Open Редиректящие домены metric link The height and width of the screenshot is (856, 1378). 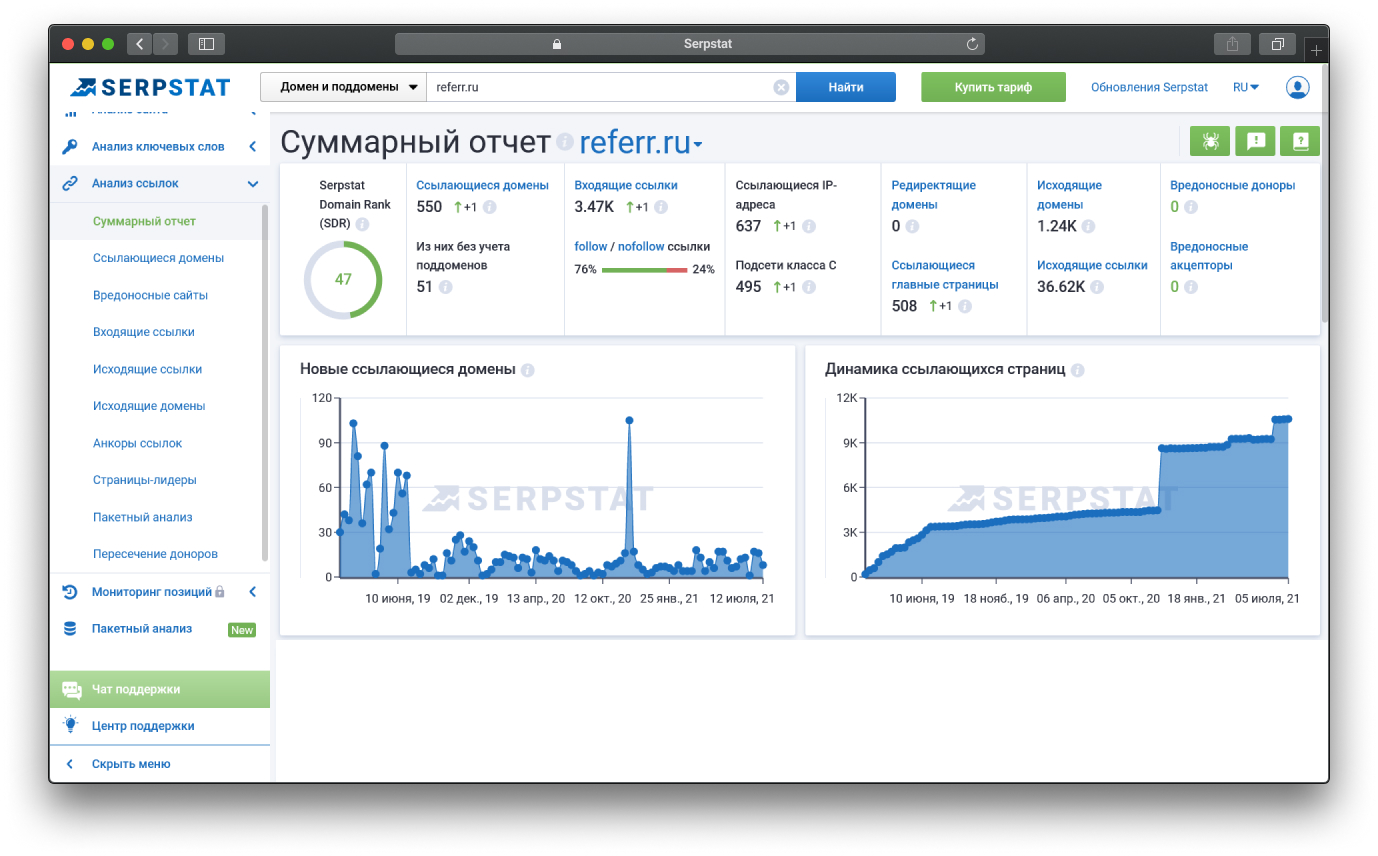[934, 194]
